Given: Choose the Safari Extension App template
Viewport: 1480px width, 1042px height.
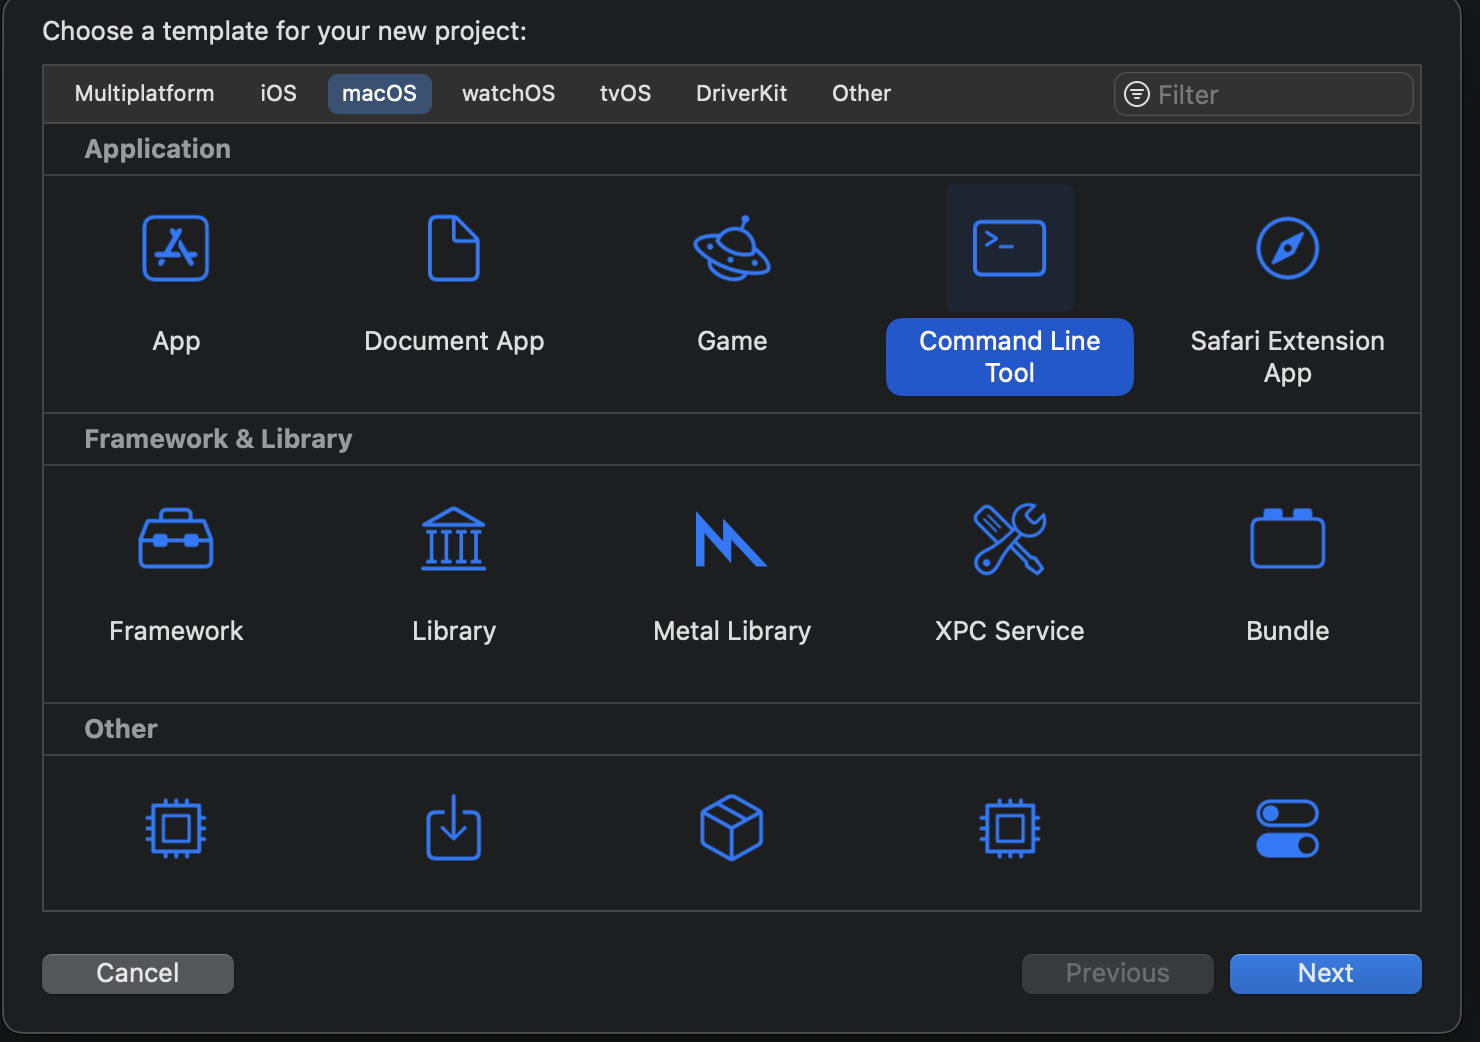Looking at the screenshot, I should click(1287, 249).
